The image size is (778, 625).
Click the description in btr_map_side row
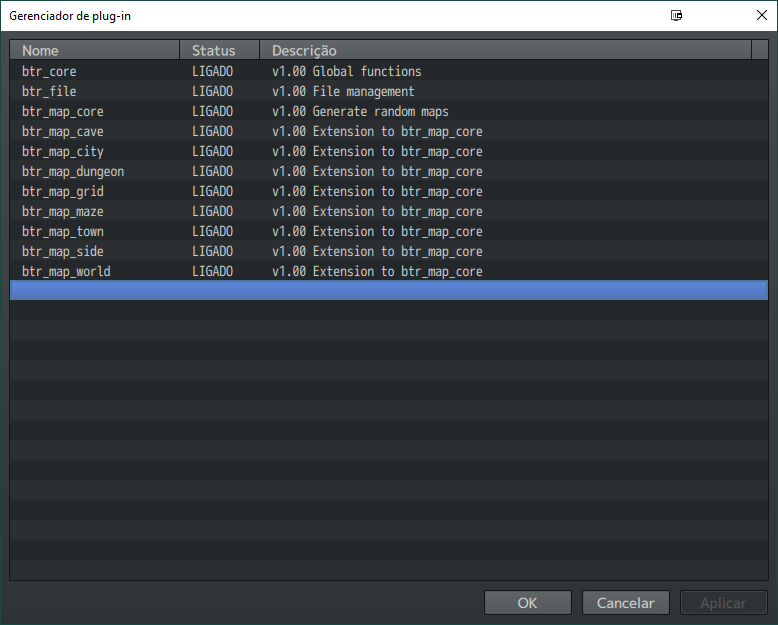pyautogui.click(x=377, y=251)
